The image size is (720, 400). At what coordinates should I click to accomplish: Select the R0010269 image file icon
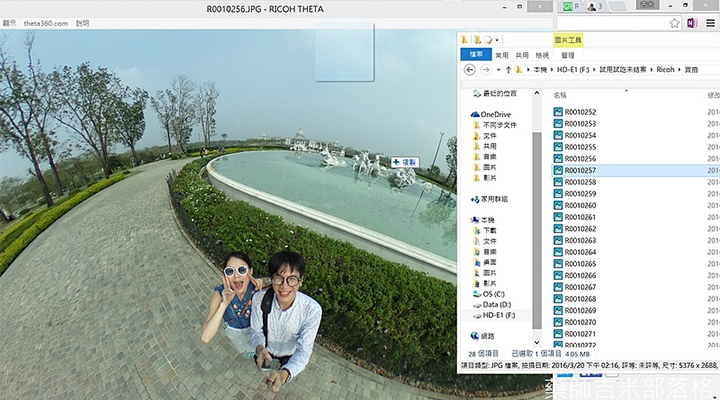558,310
